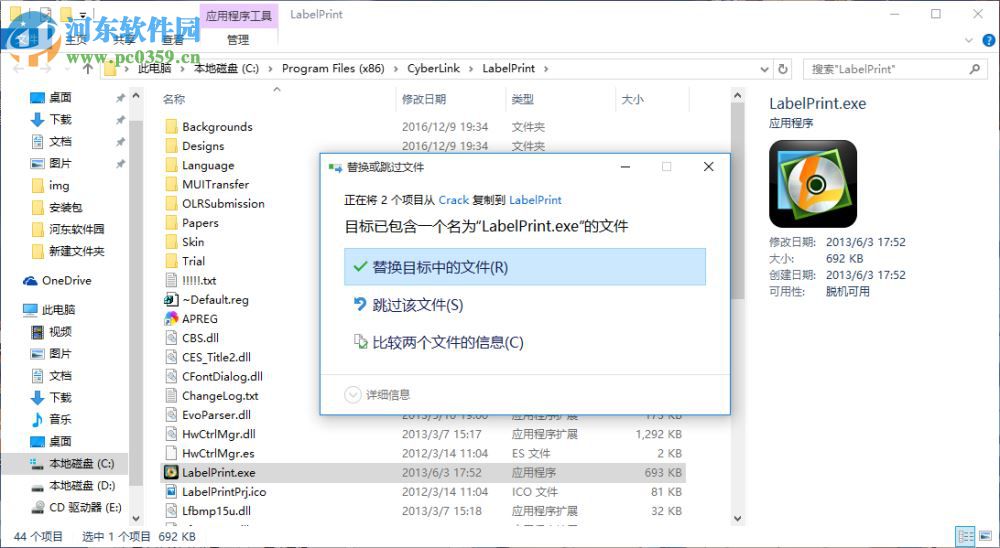This screenshot has width=1000, height=548.
Task: Expand breadcrumb arrow after LabelPrint
Action: click(x=546, y=69)
